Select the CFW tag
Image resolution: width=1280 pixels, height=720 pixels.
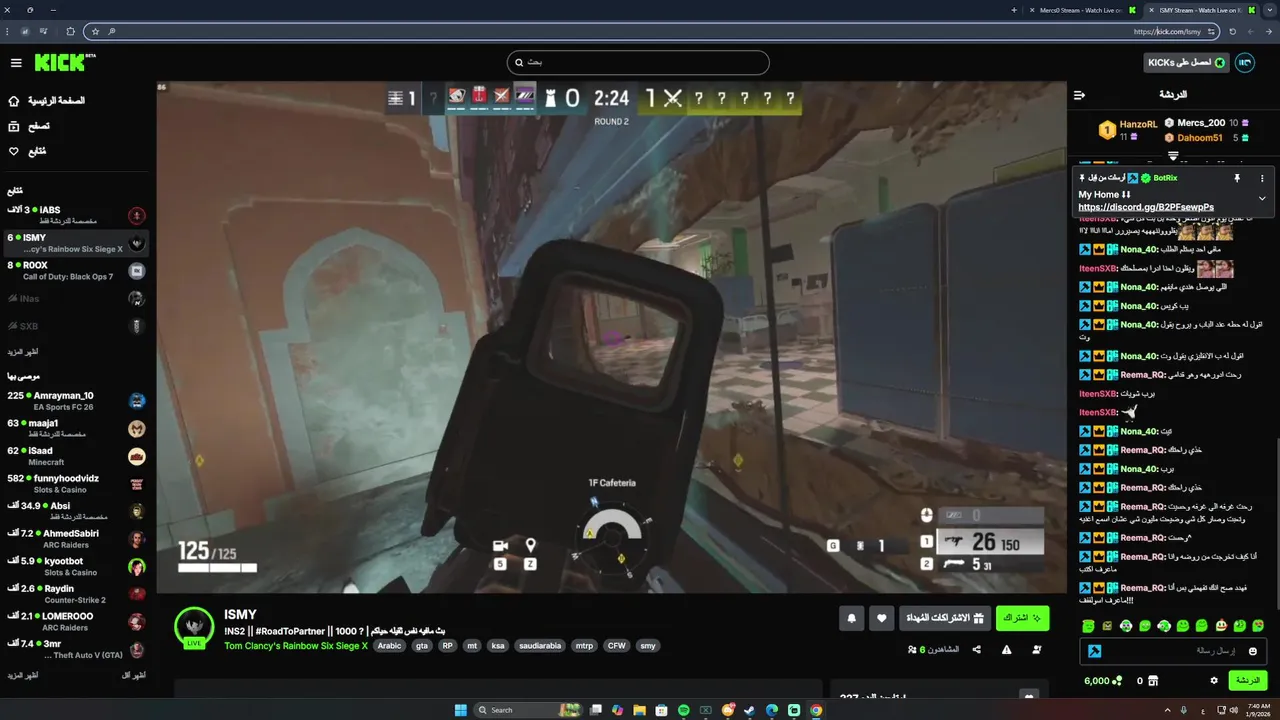point(616,646)
